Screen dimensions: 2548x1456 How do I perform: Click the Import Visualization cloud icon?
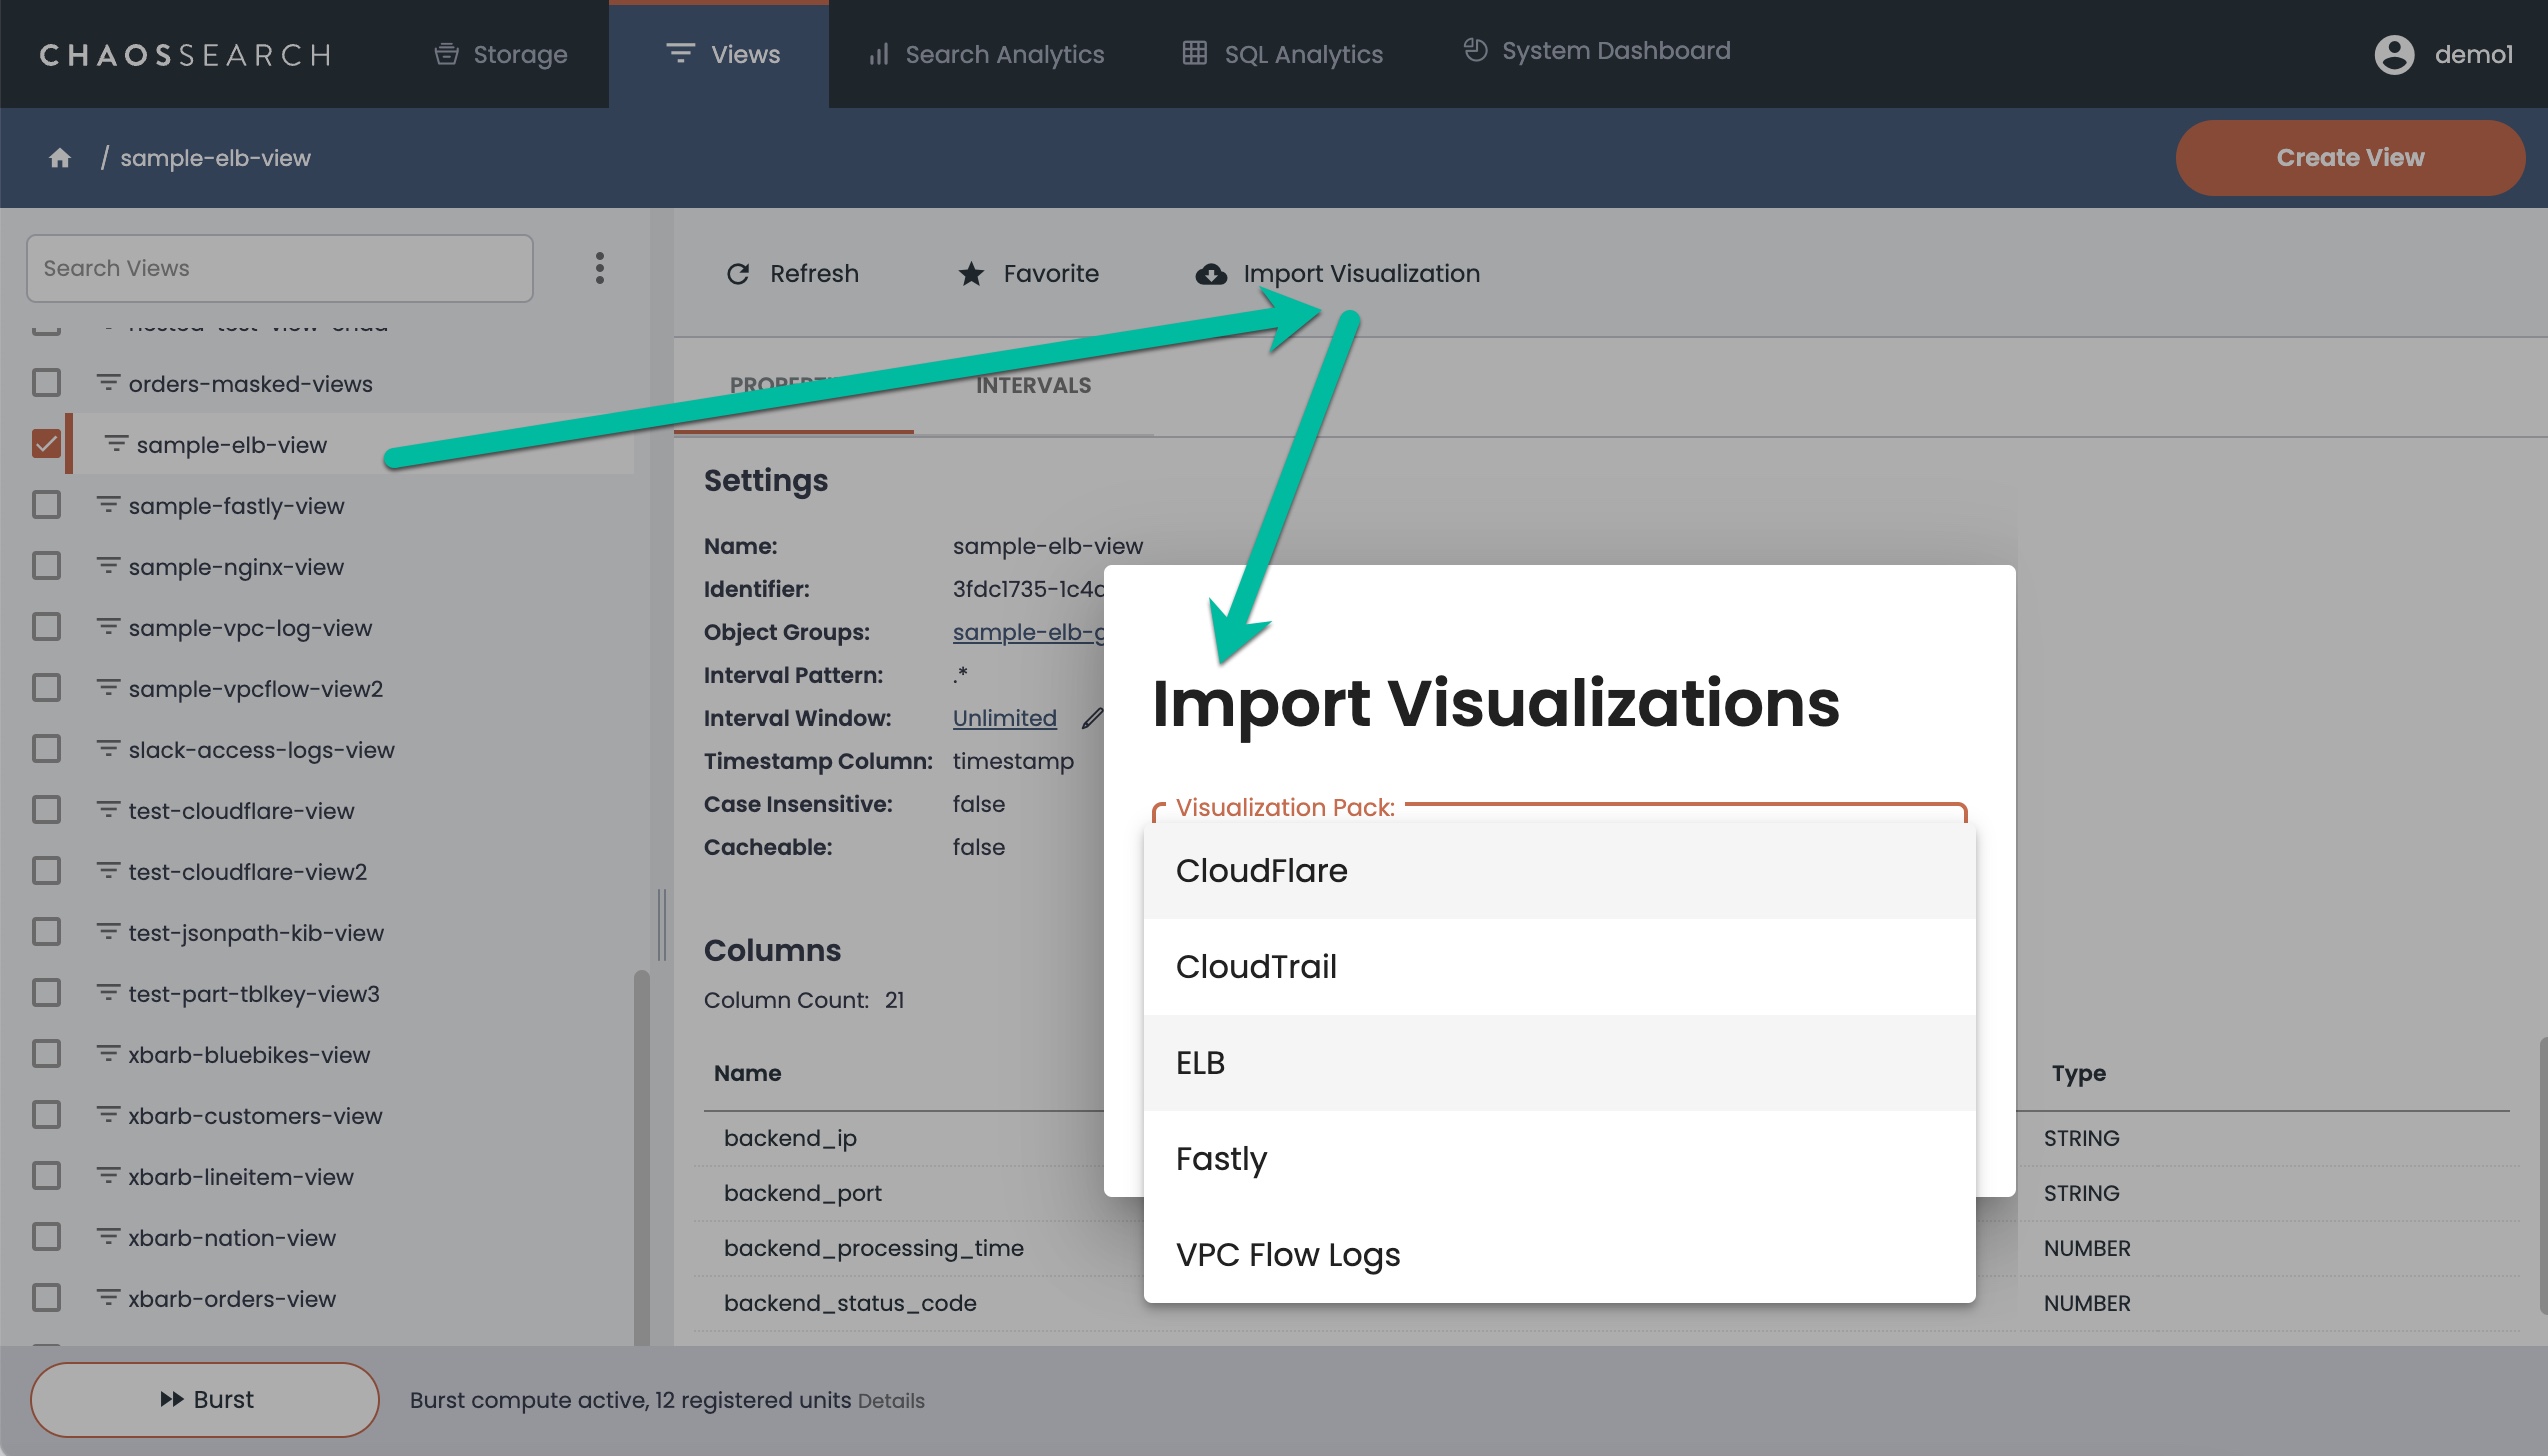pos(1211,274)
